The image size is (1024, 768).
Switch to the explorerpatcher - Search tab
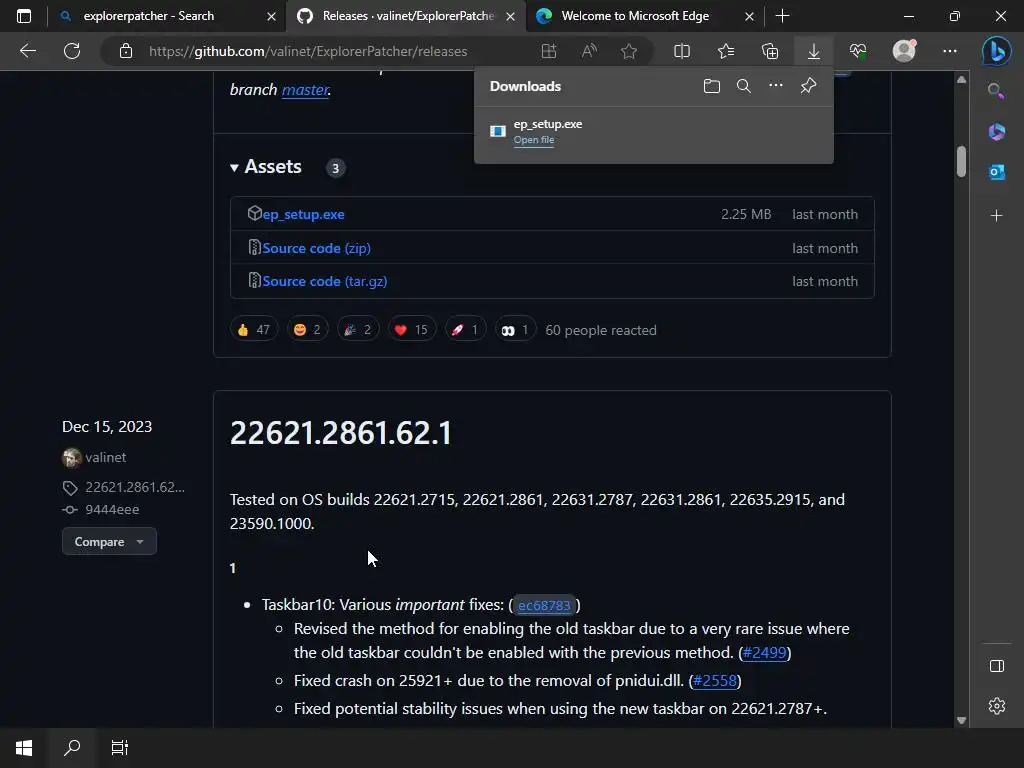tap(149, 16)
